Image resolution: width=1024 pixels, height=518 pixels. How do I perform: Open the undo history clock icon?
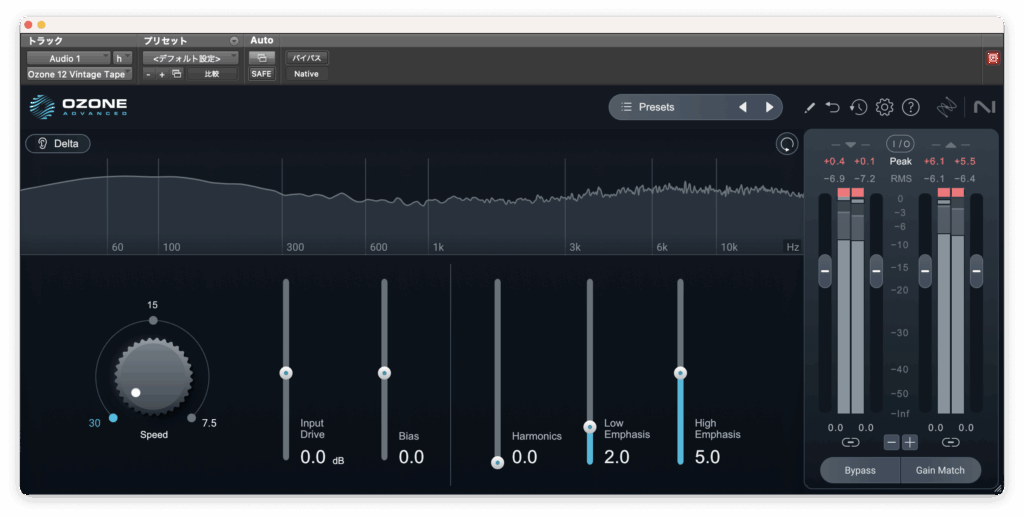[858, 107]
